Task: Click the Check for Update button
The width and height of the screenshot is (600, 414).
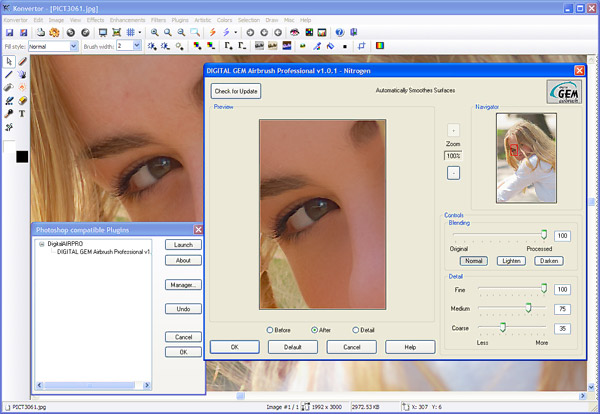Action: tap(235, 91)
